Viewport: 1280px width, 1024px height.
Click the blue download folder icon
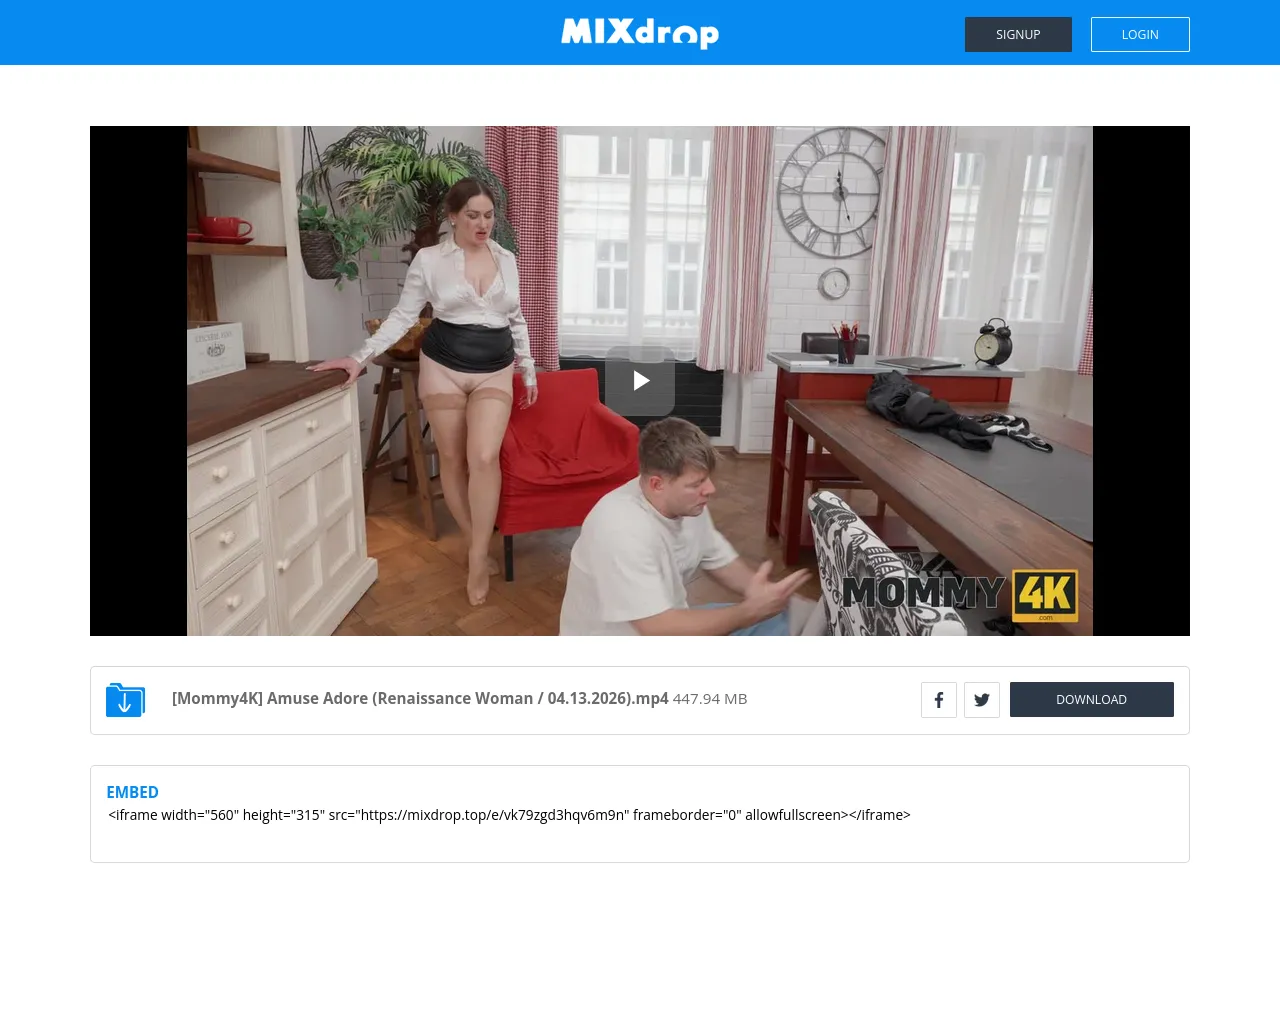pyautogui.click(x=125, y=699)
